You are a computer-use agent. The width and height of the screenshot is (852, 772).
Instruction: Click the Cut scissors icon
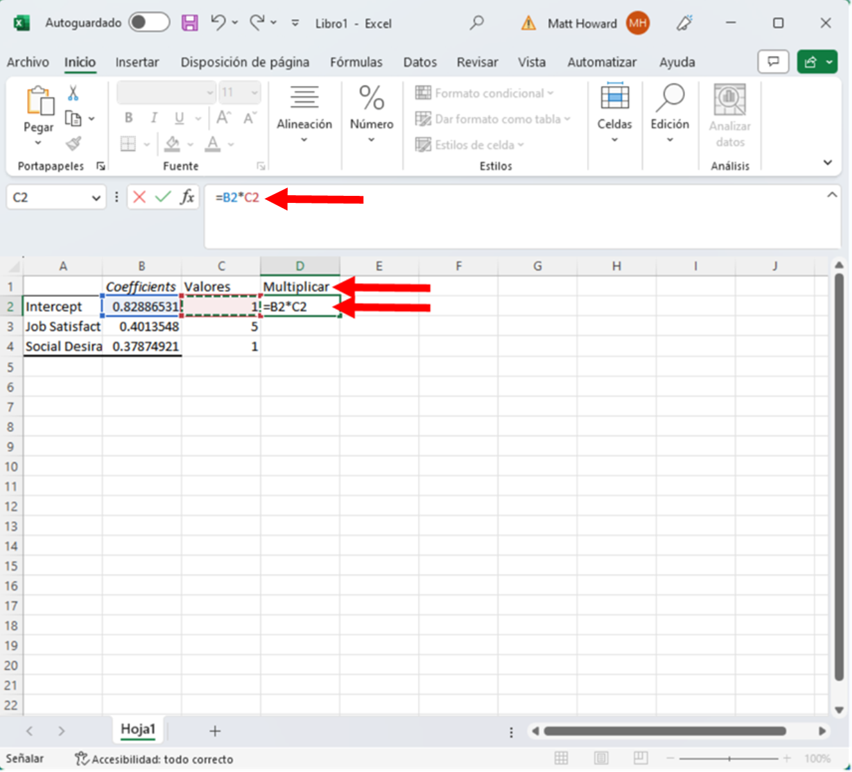coord(73,93)
